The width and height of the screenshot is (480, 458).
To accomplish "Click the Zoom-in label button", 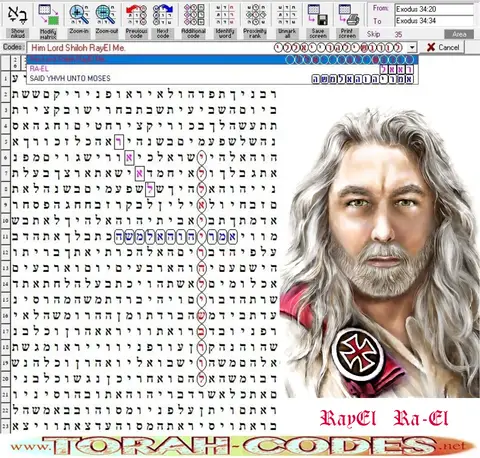I will point(79,33).
